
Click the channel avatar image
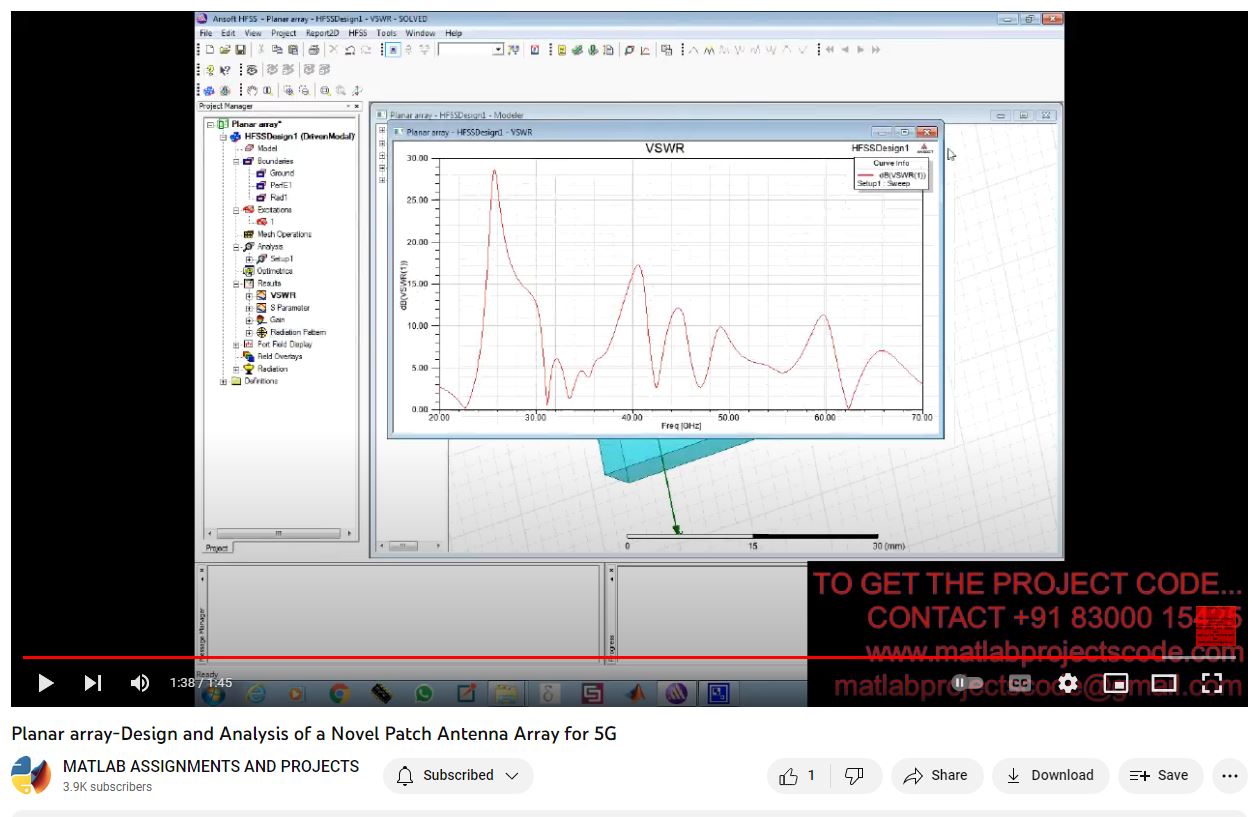(x=31, y=775)
